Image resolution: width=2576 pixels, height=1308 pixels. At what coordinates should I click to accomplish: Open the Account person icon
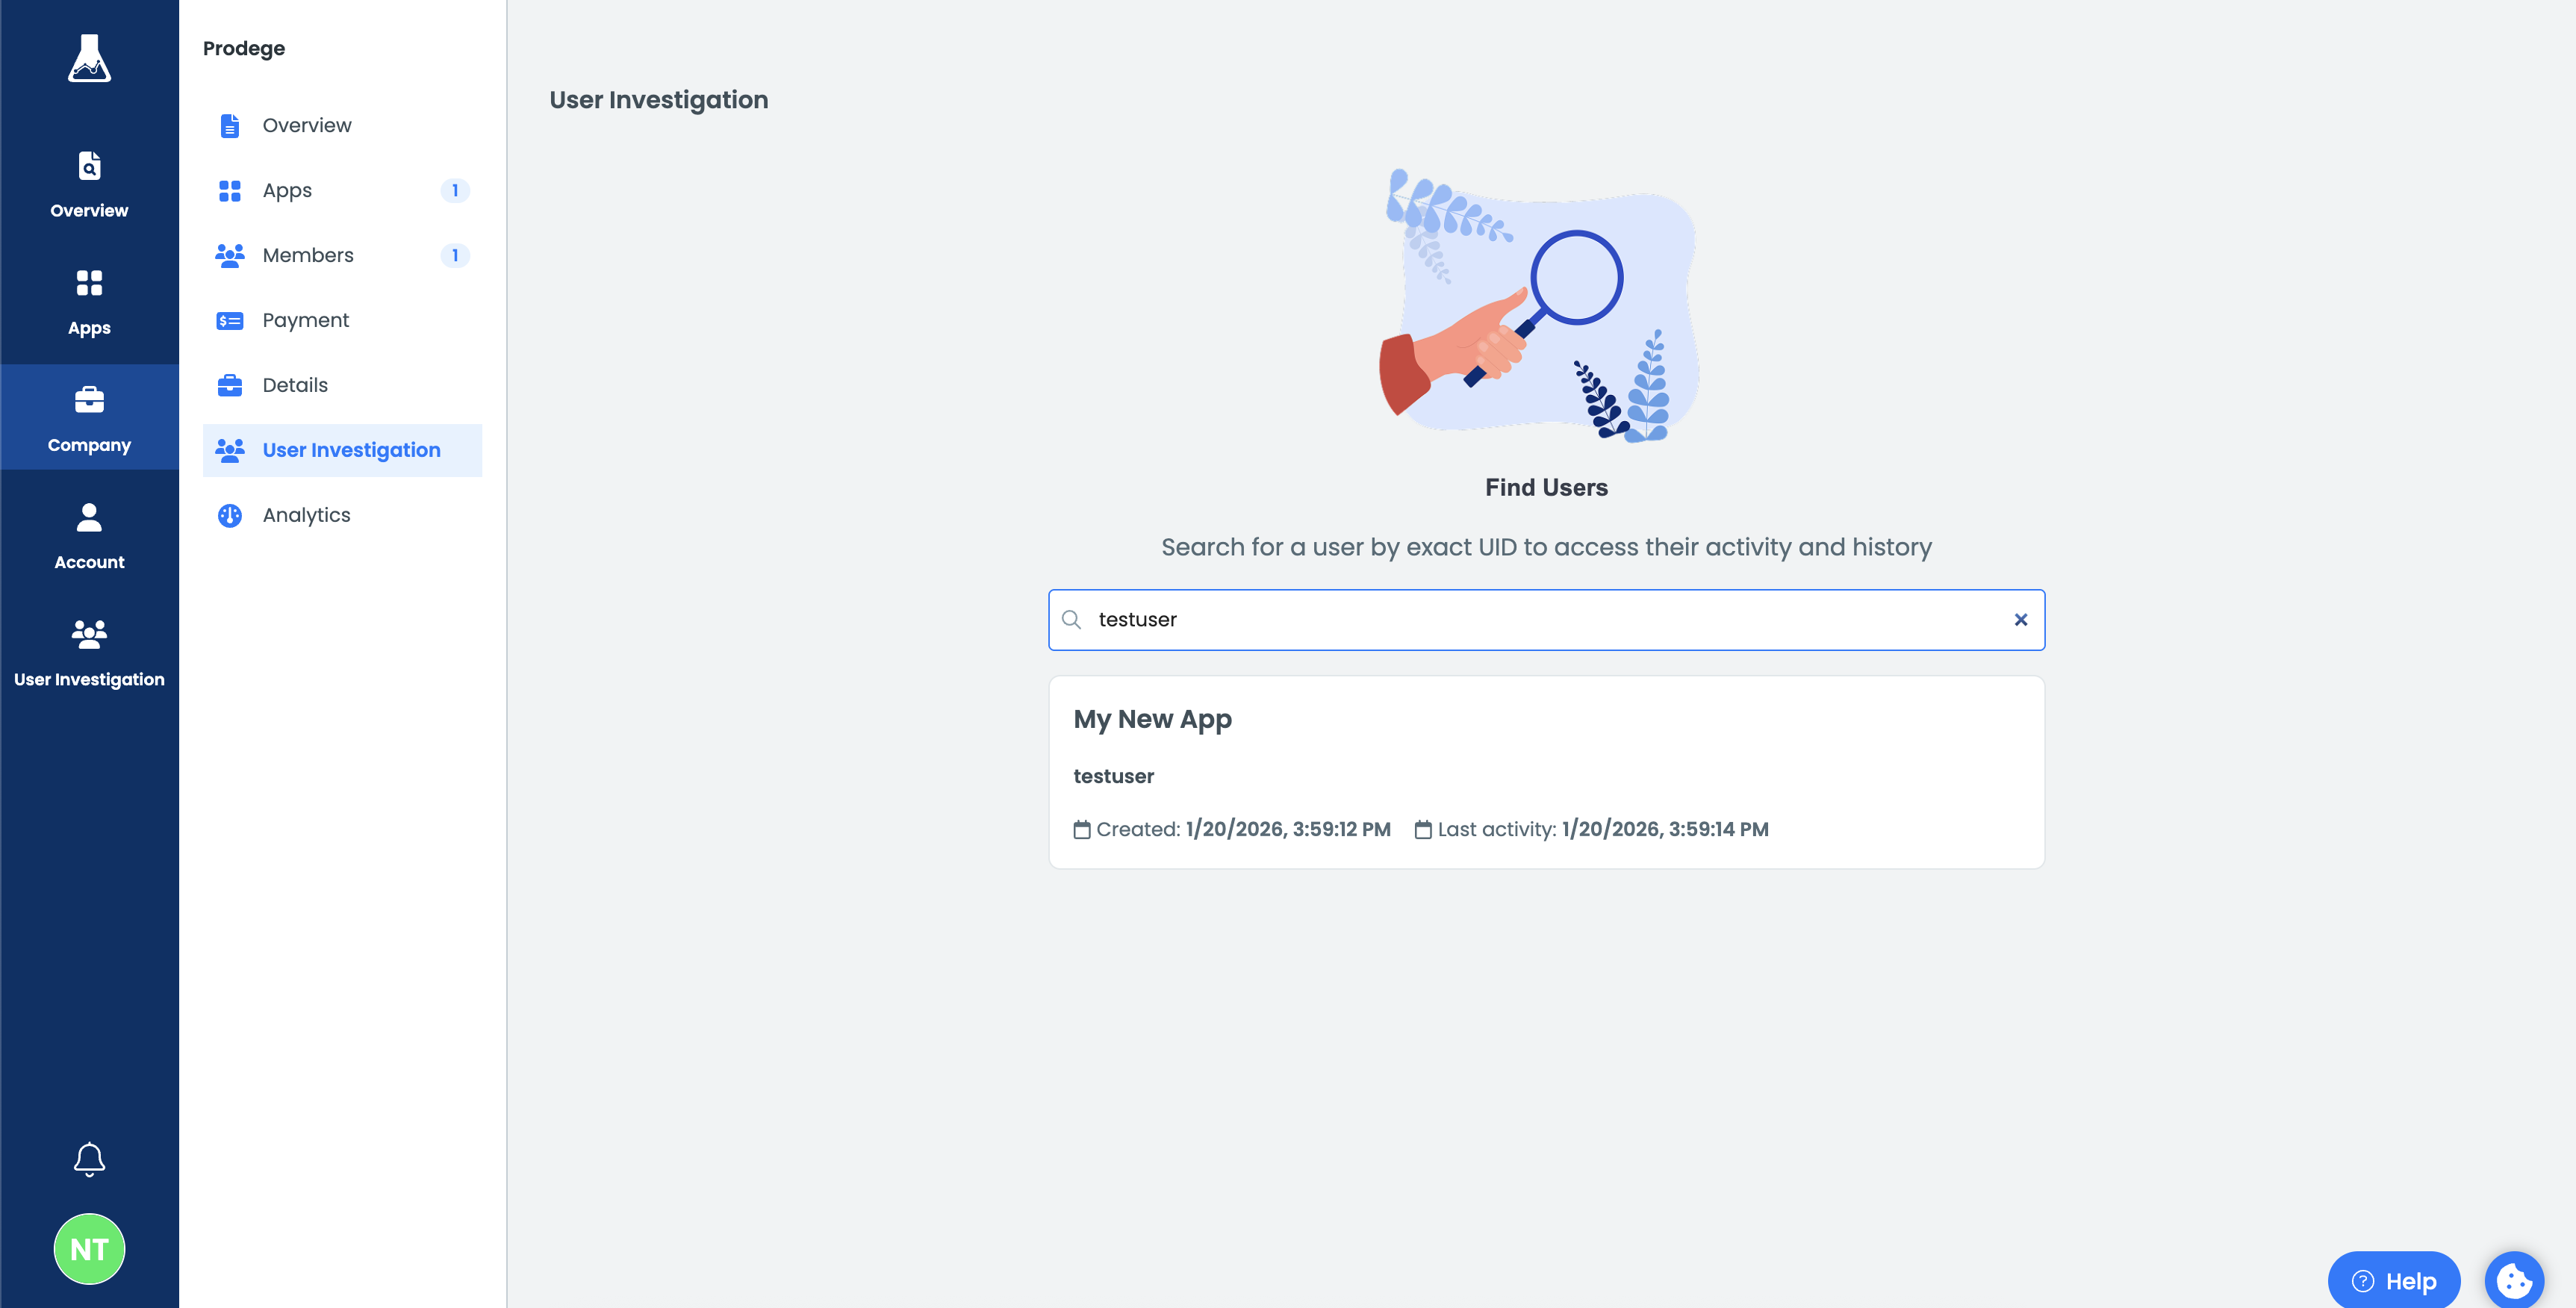click(x=89, y=535)
